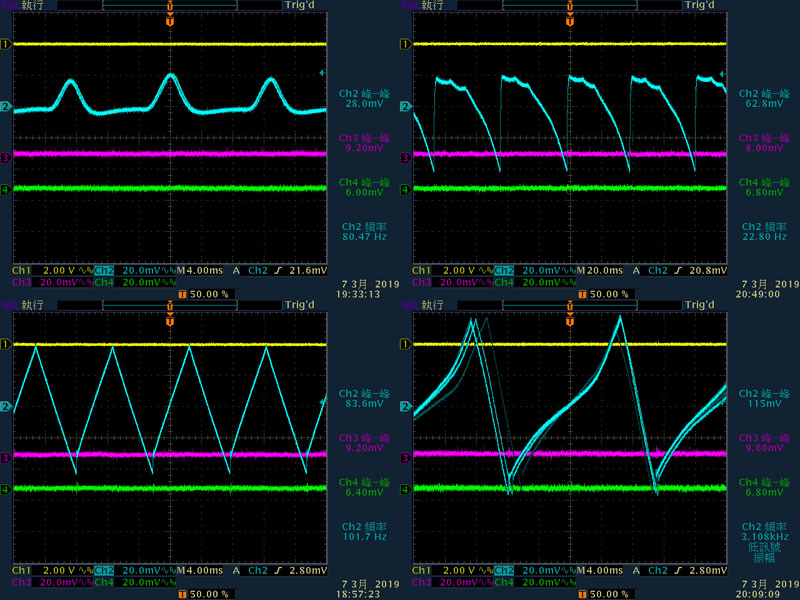Select Ch2 20.0mV scale in 20:09:09 capture
The width and height of the screenshot is (800, 600).
pos(535,570)
